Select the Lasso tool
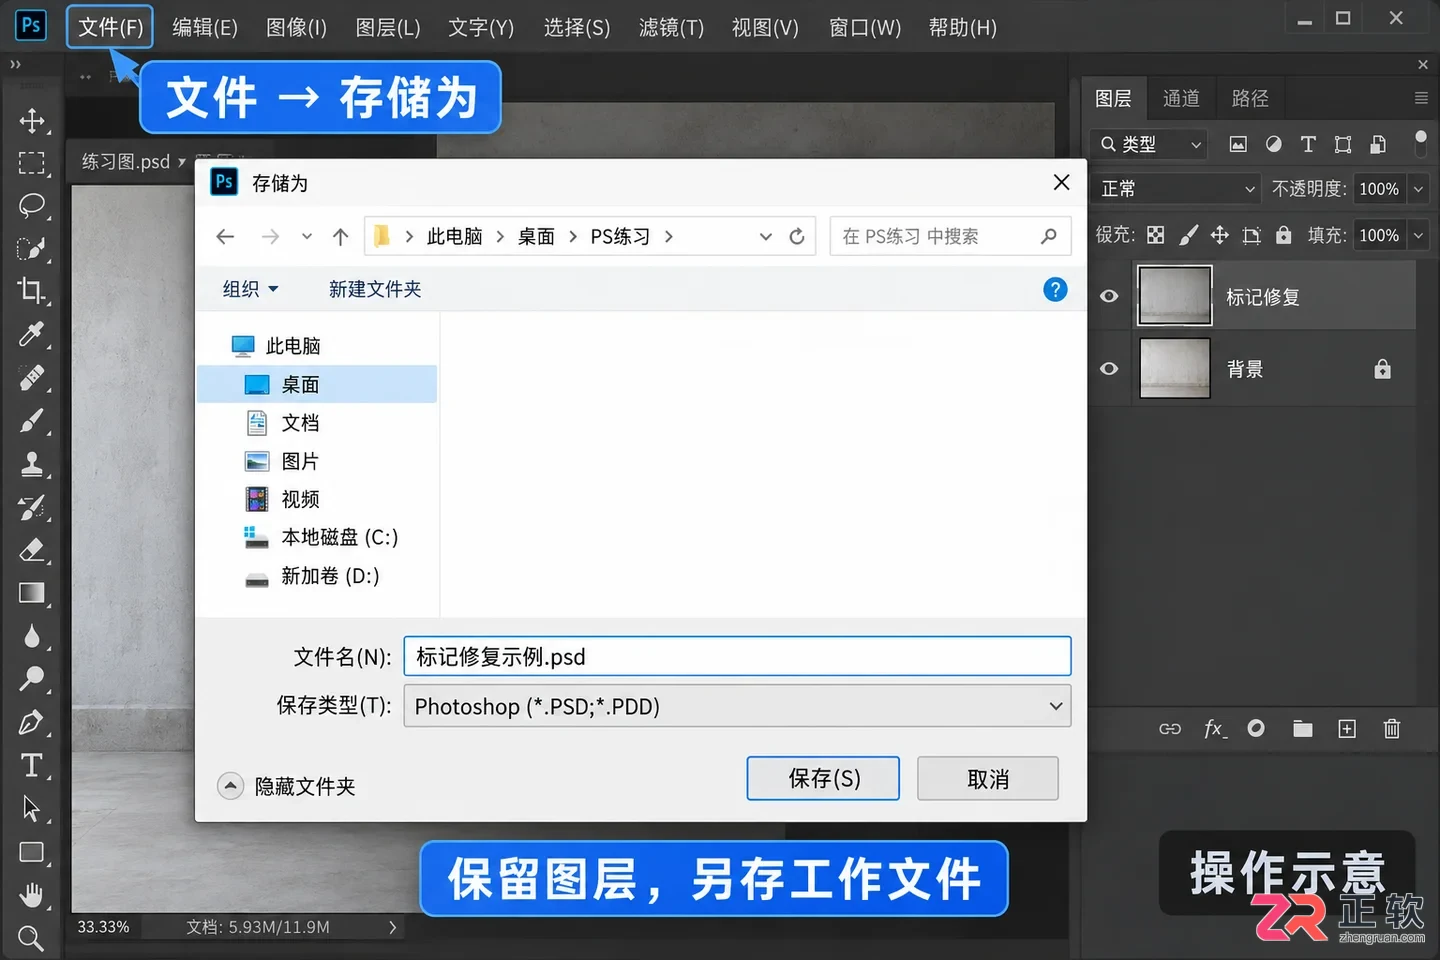Viewport: 1440px width, 960px height. coord(32,206)
